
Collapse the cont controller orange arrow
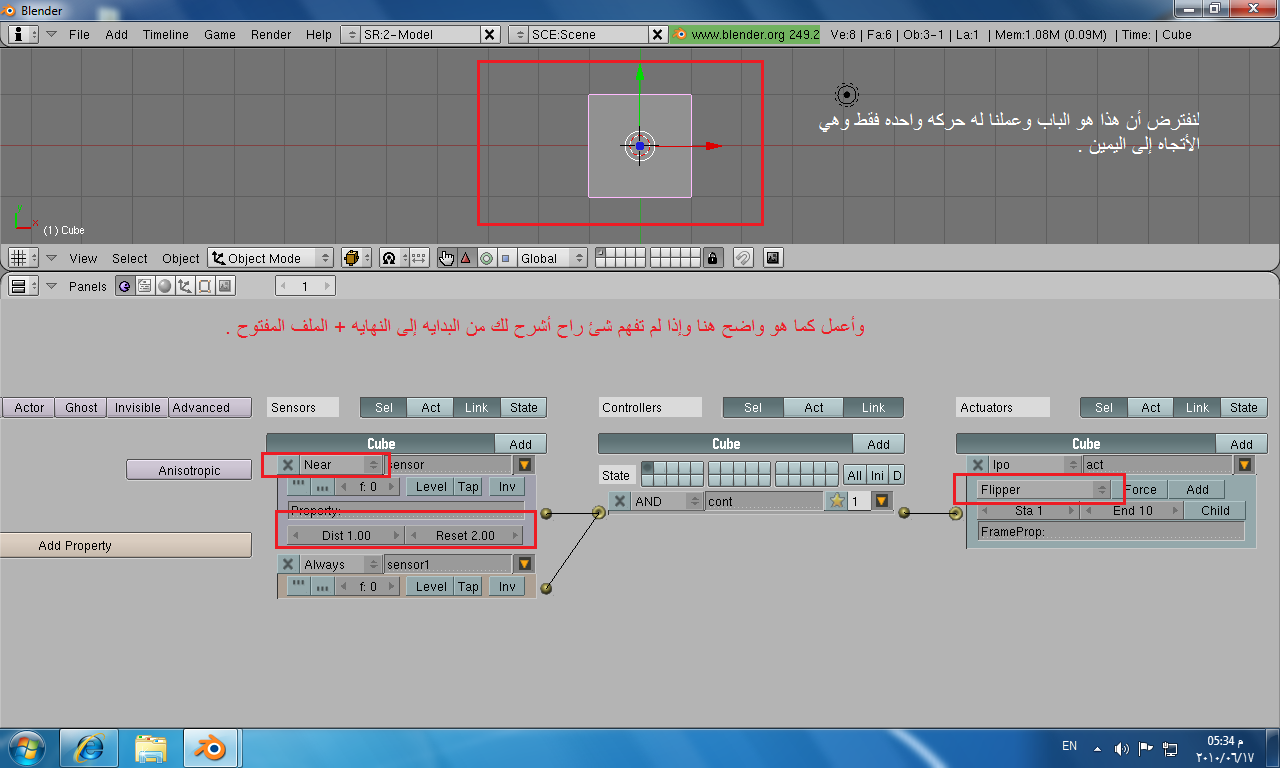(x=881, y=502)
